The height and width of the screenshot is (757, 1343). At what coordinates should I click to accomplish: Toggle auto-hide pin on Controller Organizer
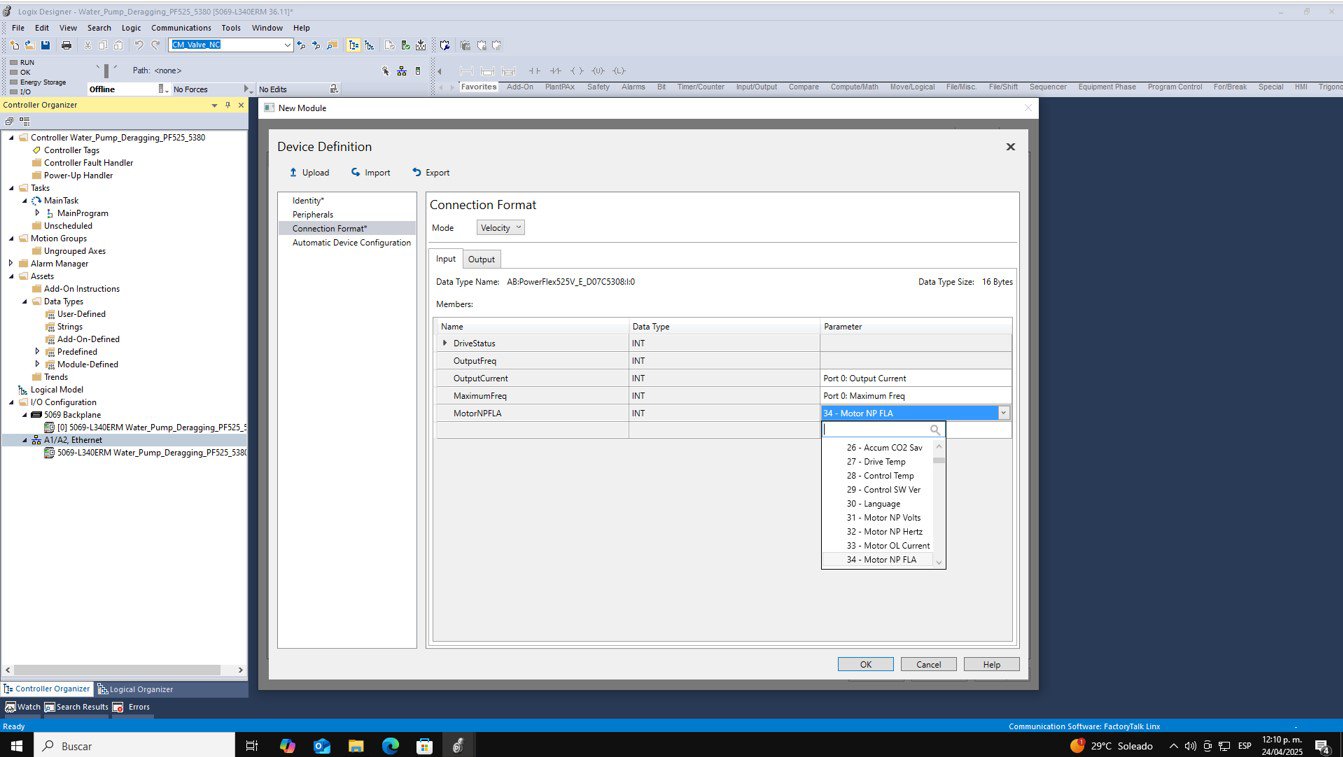tap(228, 105)
